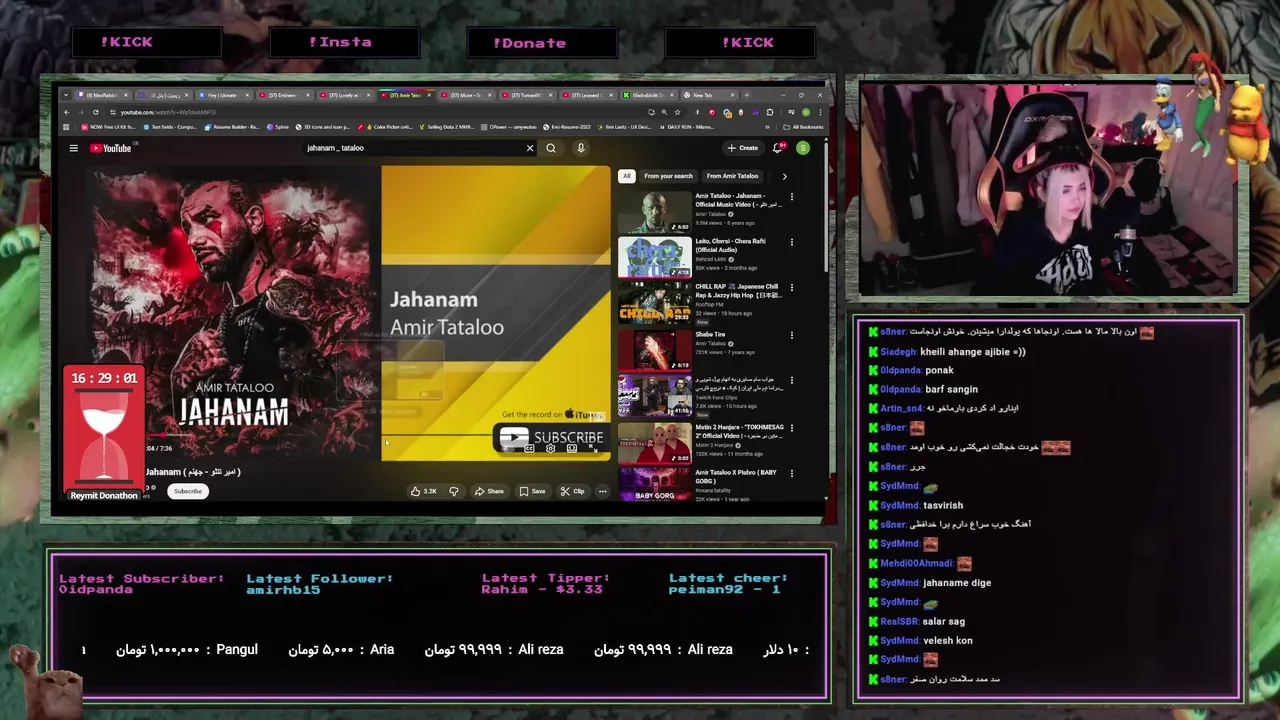Image resolution: width=1280 pixels, height=720 pixels.
Task: Clear the search text with the X
Action: pyautogui.click(x=530, y=148)
